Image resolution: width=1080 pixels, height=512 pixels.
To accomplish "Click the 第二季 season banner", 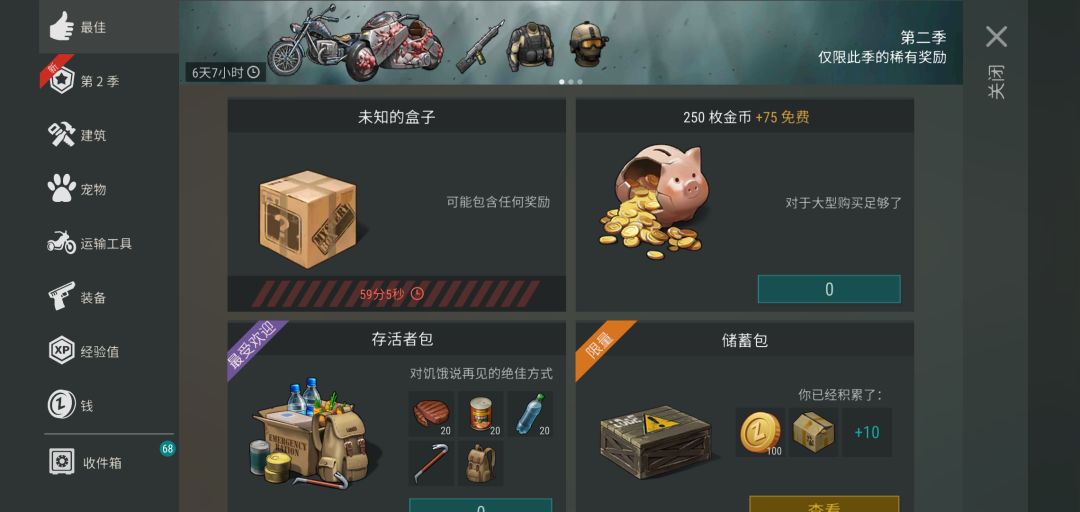I will click(570, 42).
